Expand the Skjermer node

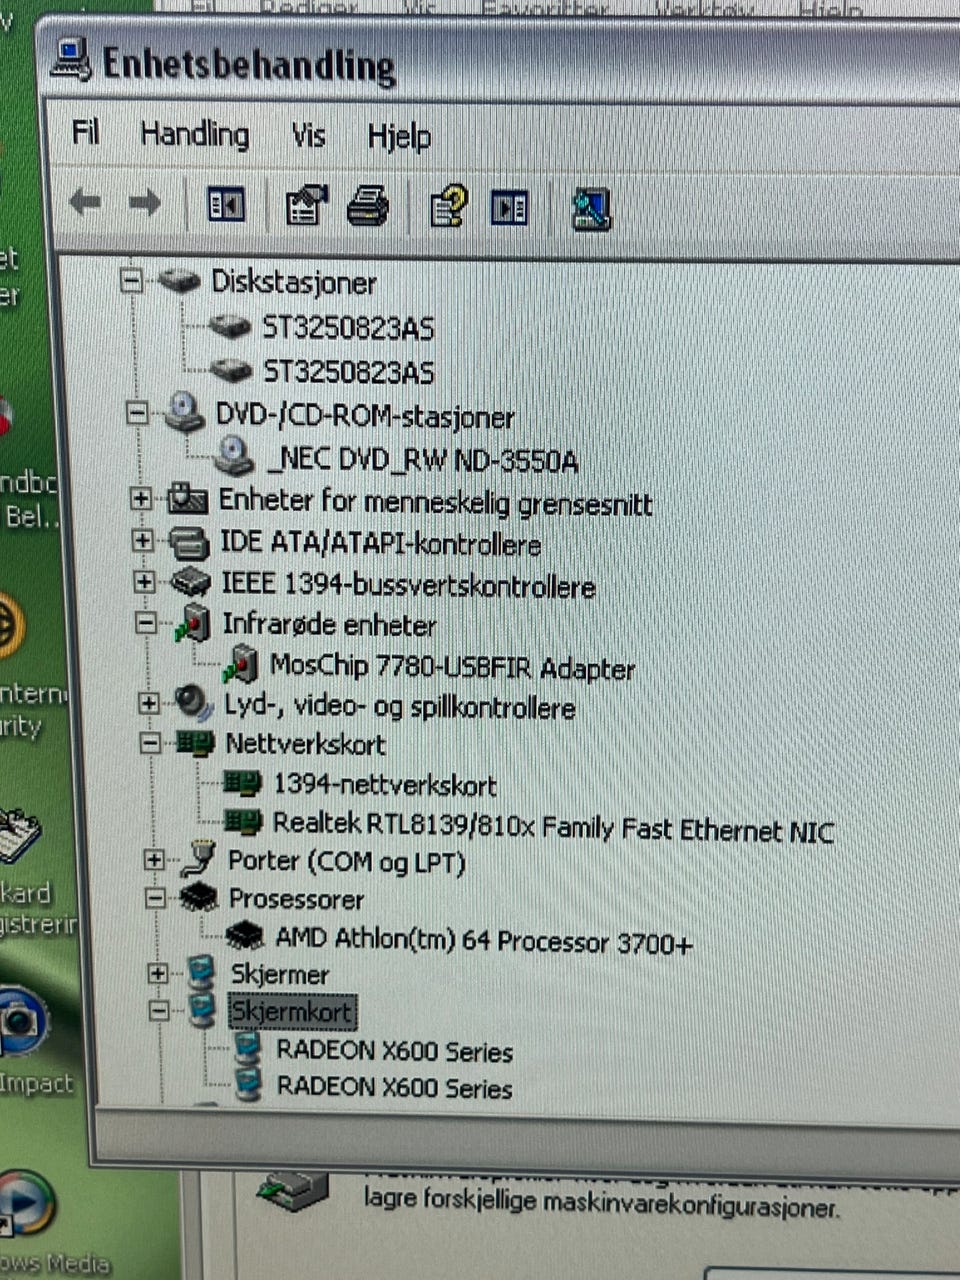click(158, 971)
